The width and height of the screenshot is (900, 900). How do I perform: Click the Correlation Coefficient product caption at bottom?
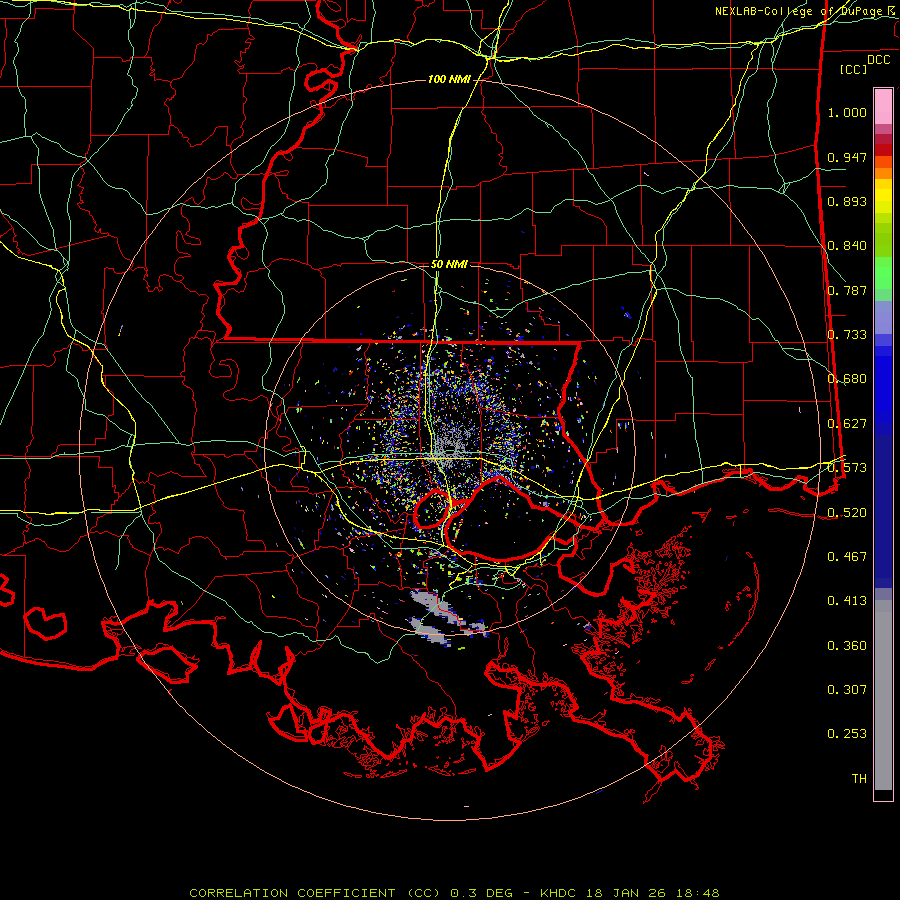tap(454, 893)
